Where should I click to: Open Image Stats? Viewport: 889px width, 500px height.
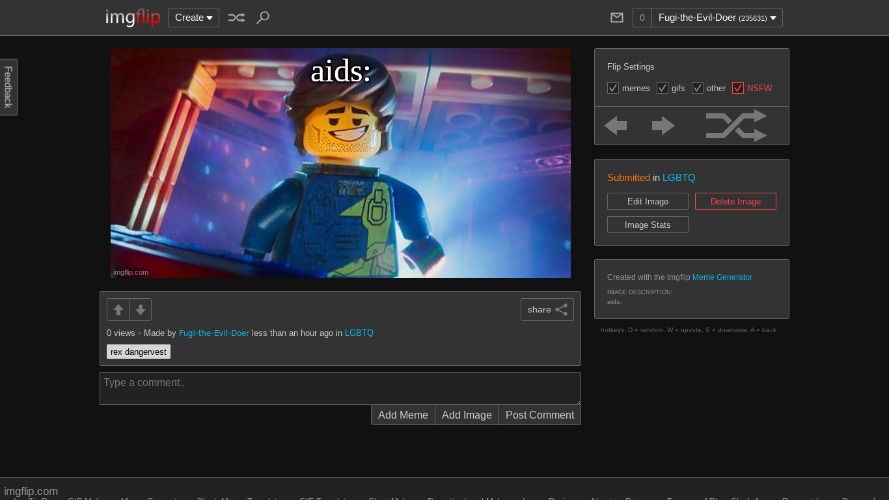click(x=647, y=224)
